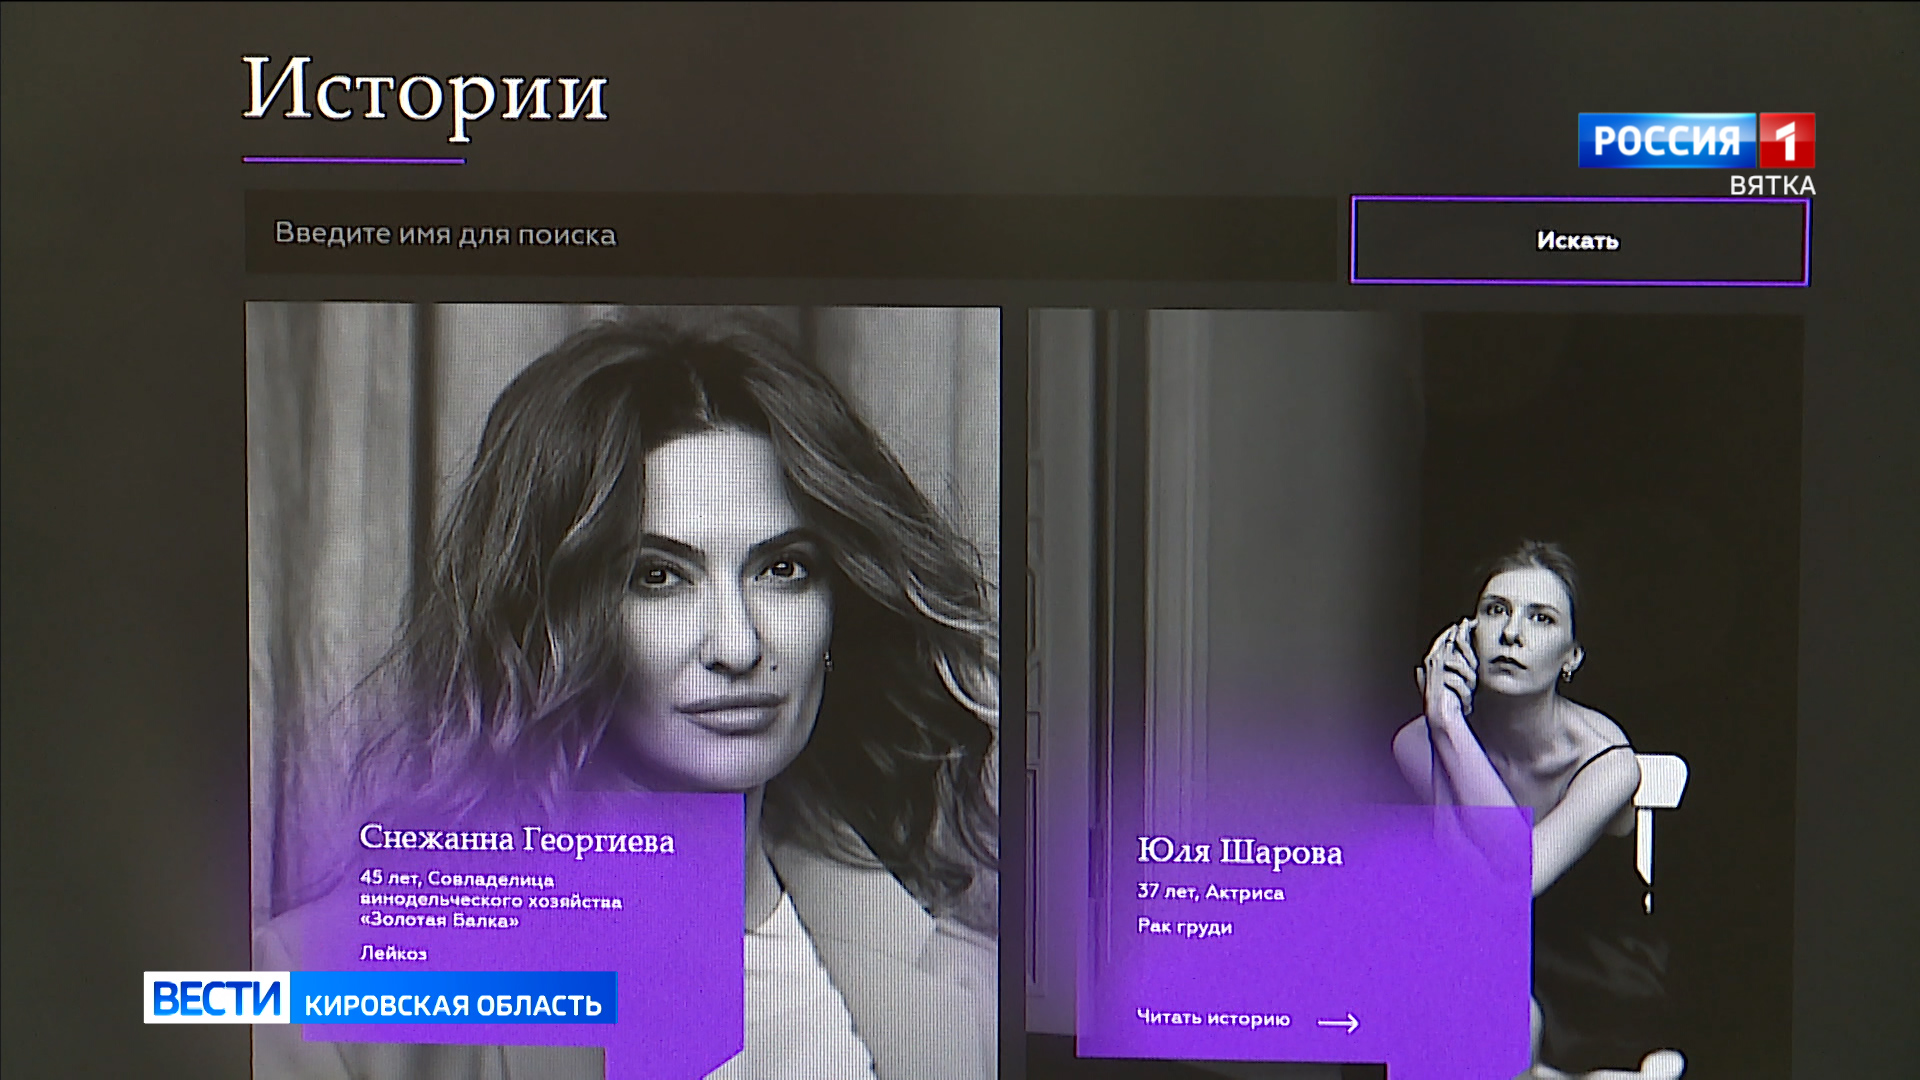Click the Искать search button
The image size is (1920, 1080).
click(1579, 241)
